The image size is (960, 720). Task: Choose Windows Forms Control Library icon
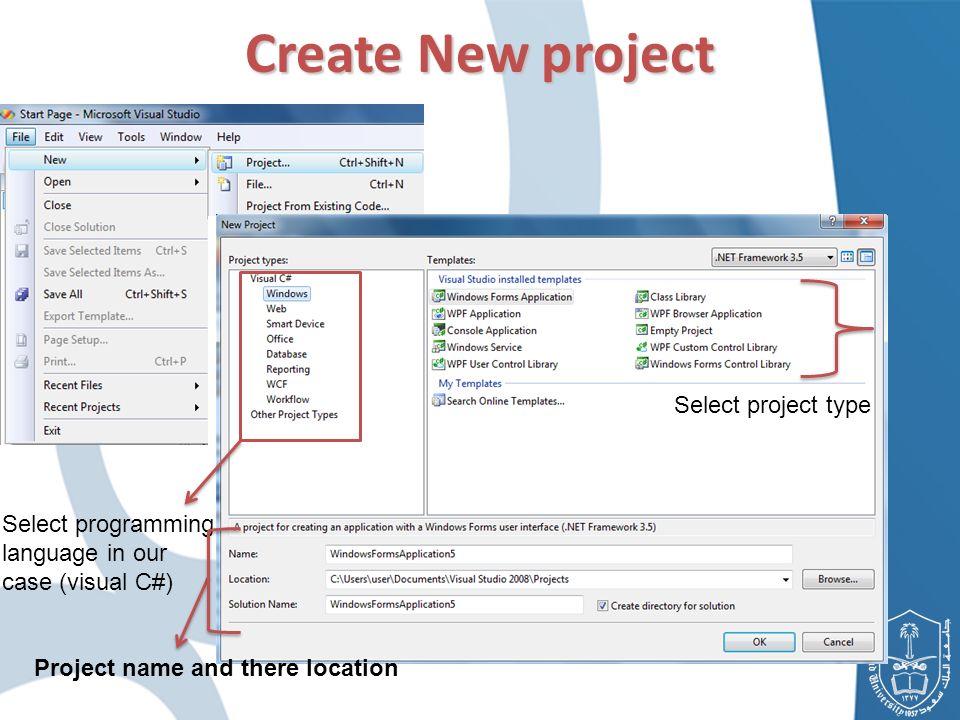point(642,364)
